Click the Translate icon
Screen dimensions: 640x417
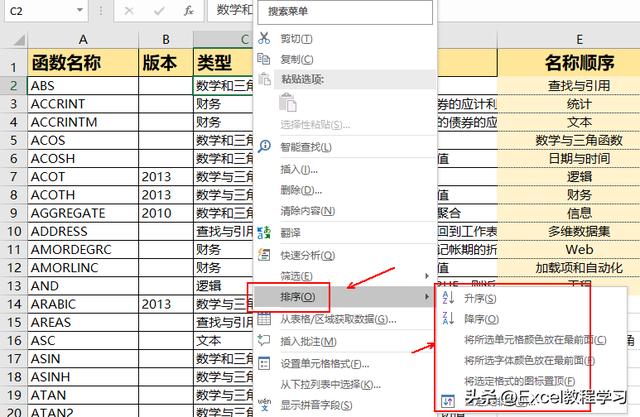click(x=264, y=233)
